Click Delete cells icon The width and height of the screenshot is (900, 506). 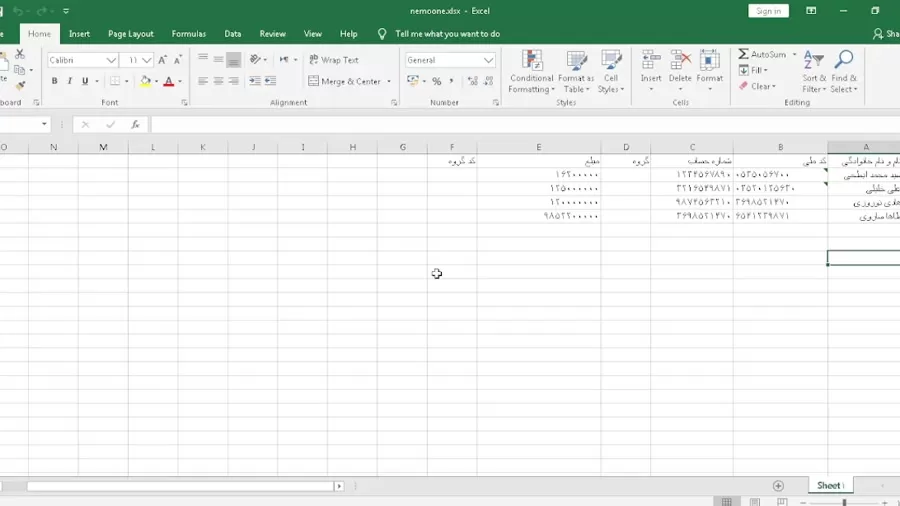pos(680,60)
